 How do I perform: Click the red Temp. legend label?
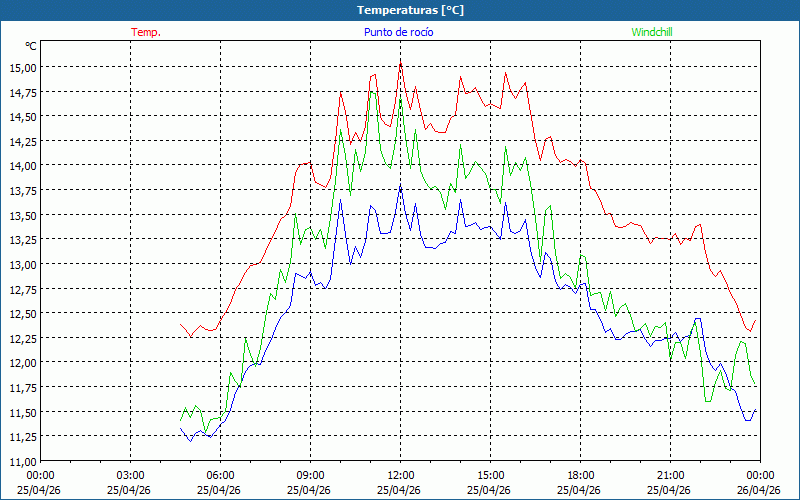146,32
